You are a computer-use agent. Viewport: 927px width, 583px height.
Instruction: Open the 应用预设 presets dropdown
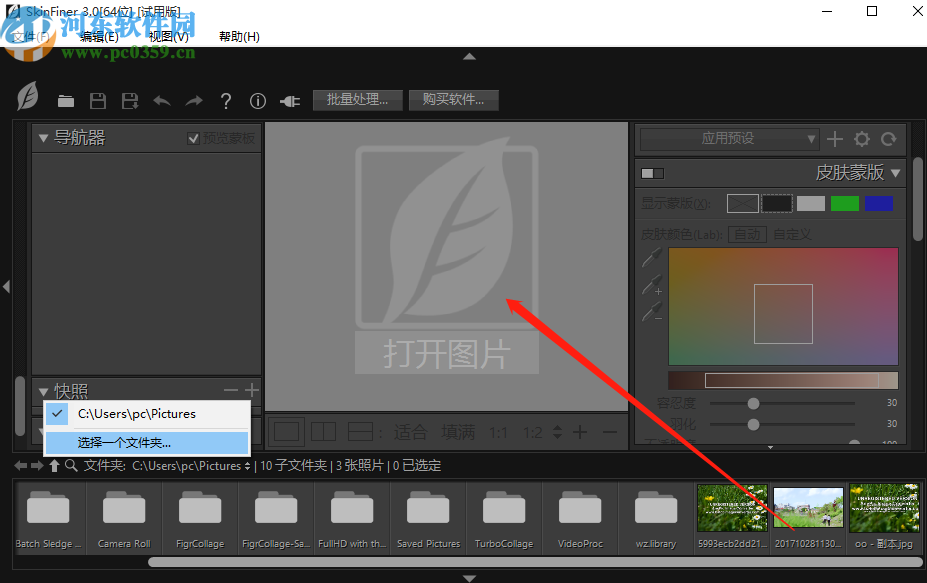[728, 139]
